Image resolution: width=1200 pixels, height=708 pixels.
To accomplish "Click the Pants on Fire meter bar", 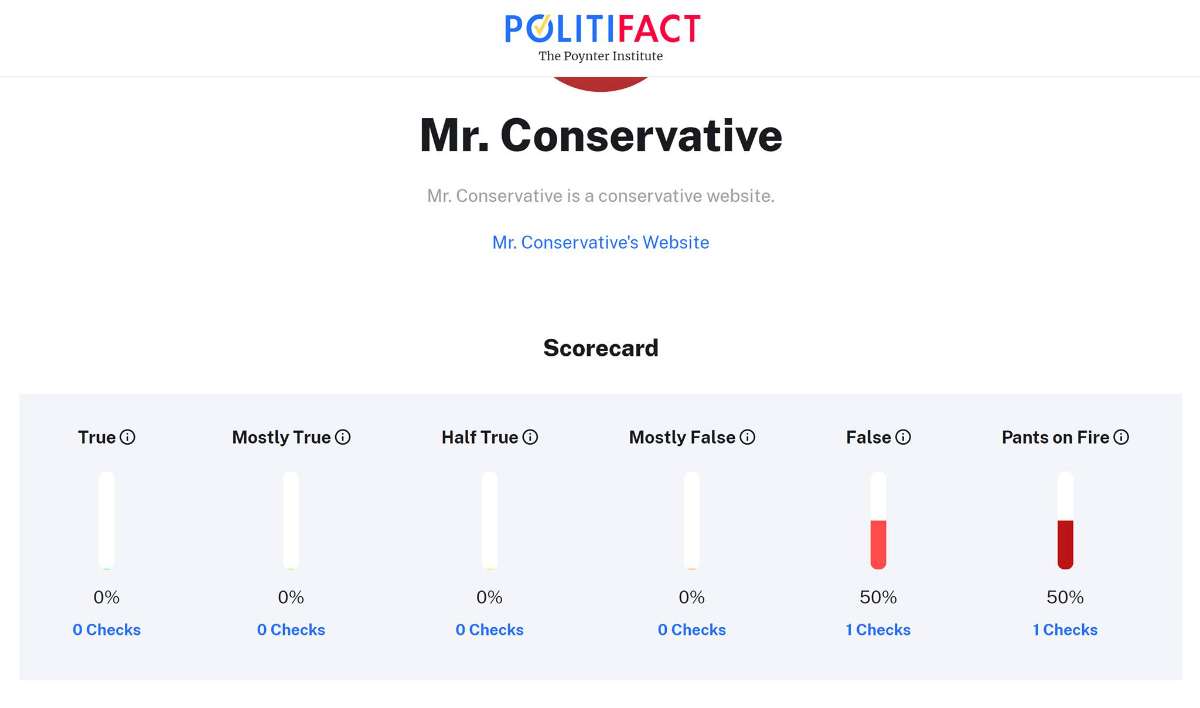I will 1065,521.
